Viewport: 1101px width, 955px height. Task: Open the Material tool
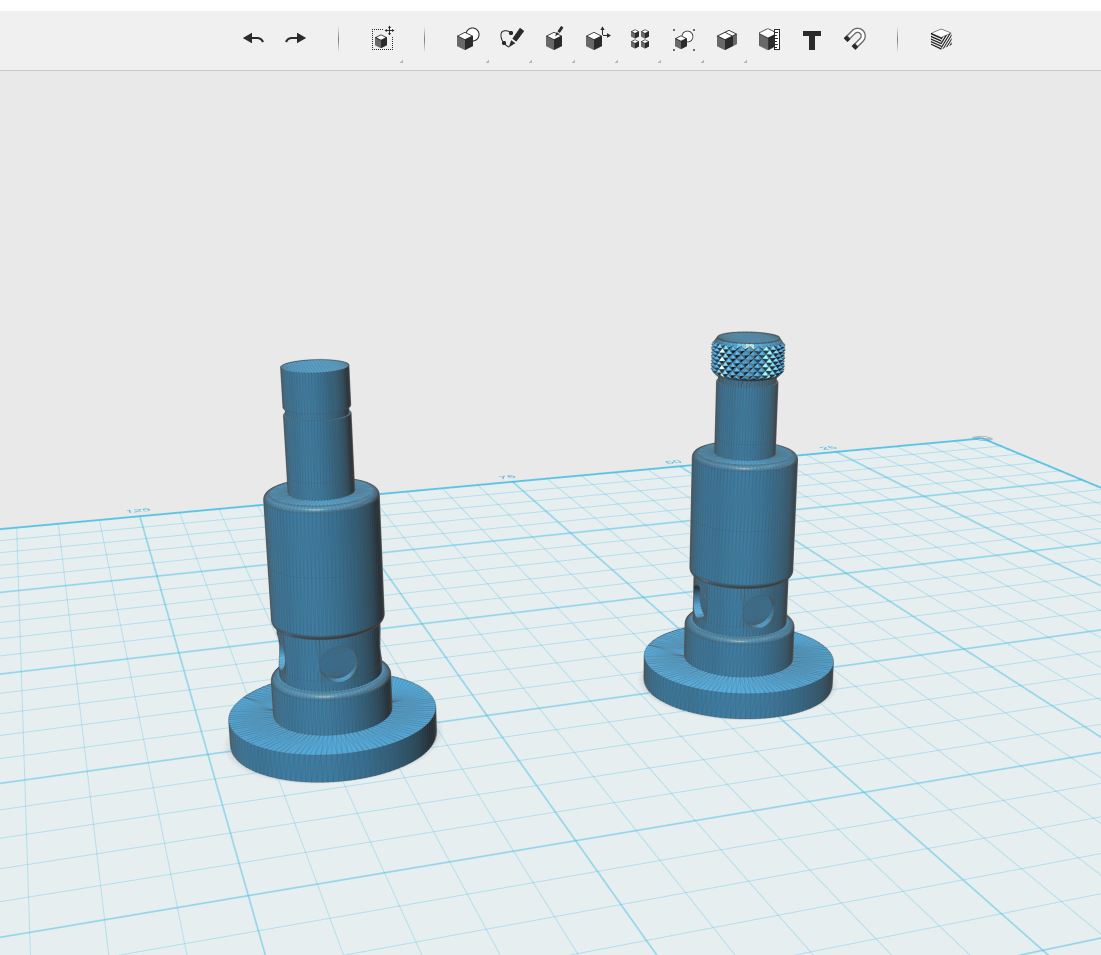(x=941, y=39)
